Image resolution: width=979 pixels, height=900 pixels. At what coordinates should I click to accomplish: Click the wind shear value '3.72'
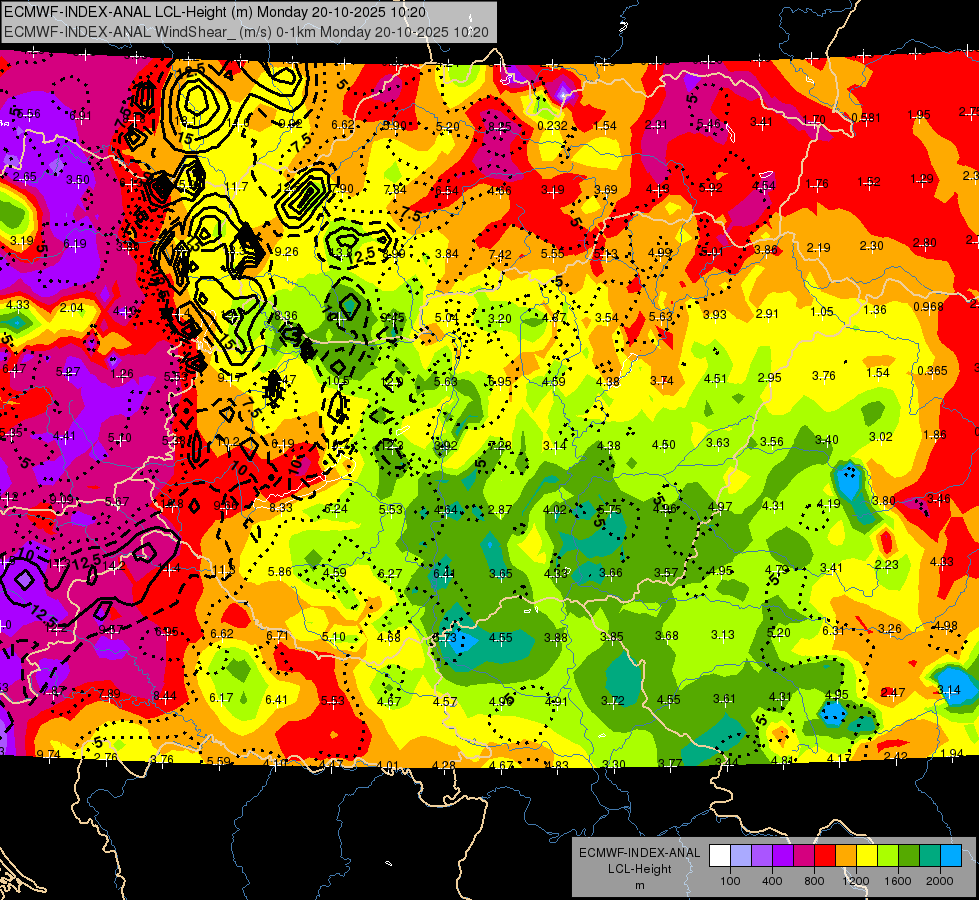[x=612, y=701]
